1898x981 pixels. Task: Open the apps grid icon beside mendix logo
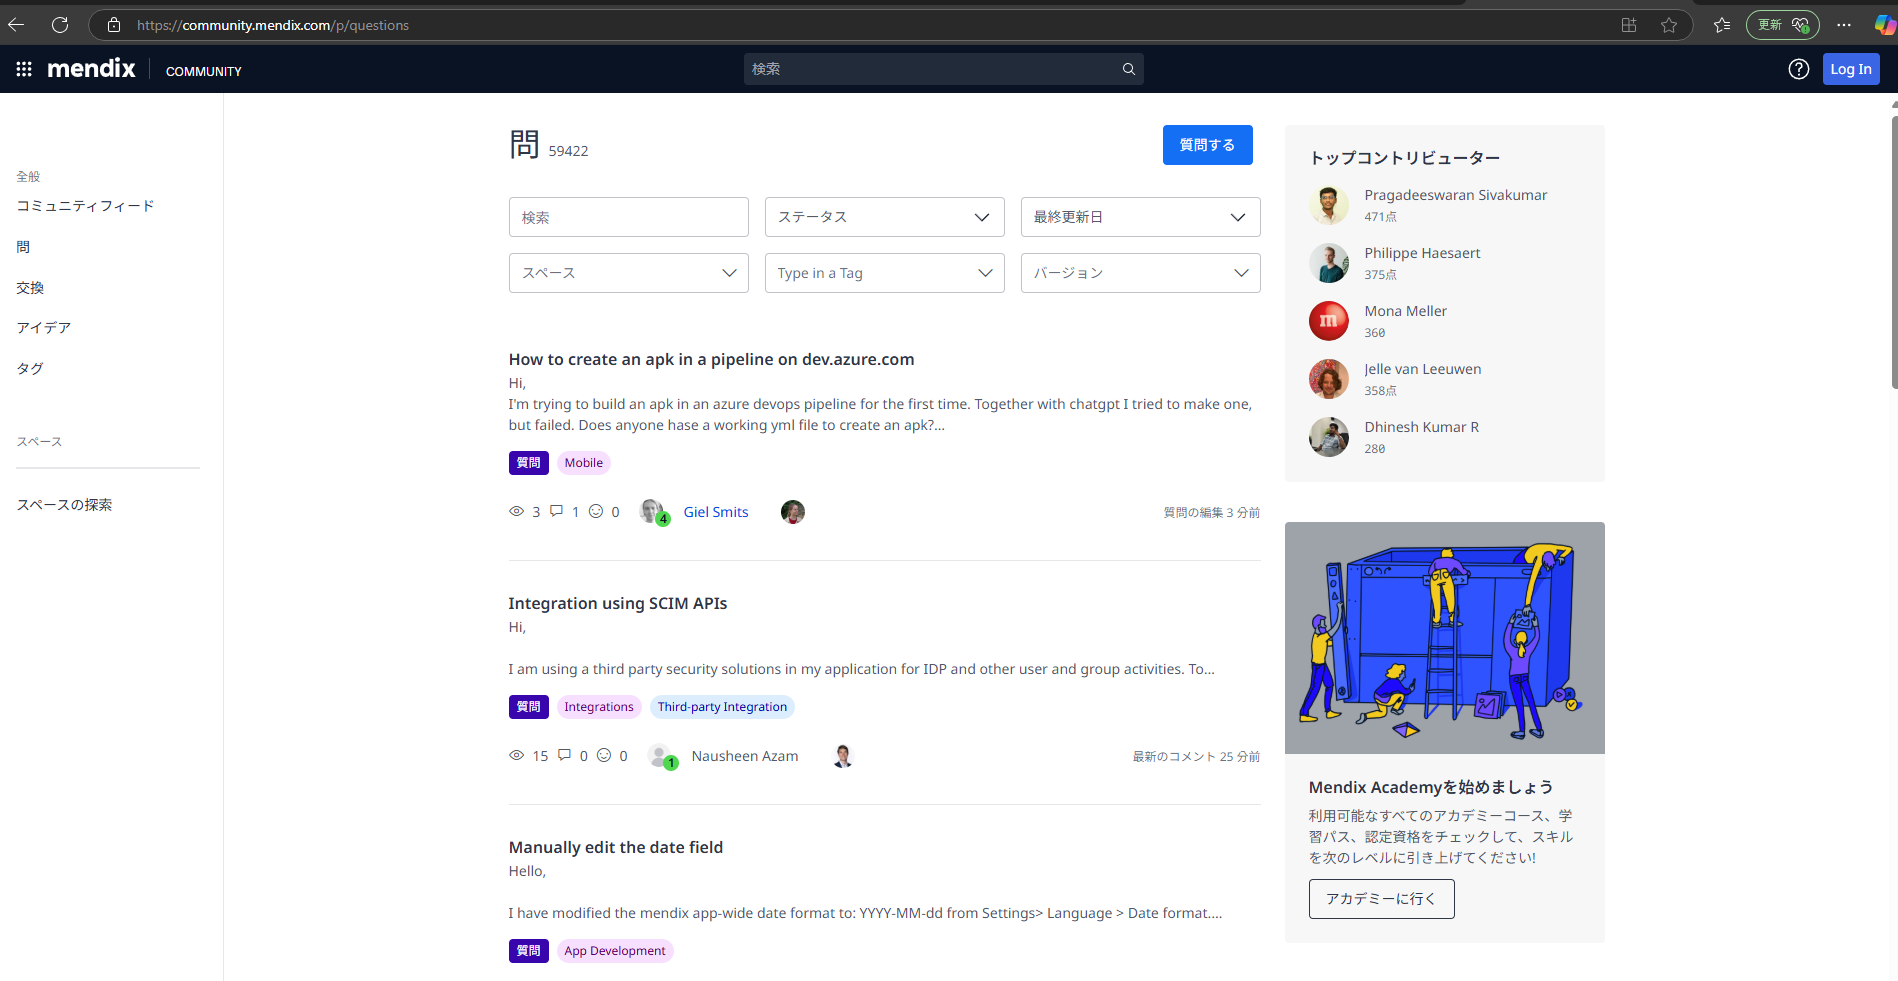click(23, 69)
